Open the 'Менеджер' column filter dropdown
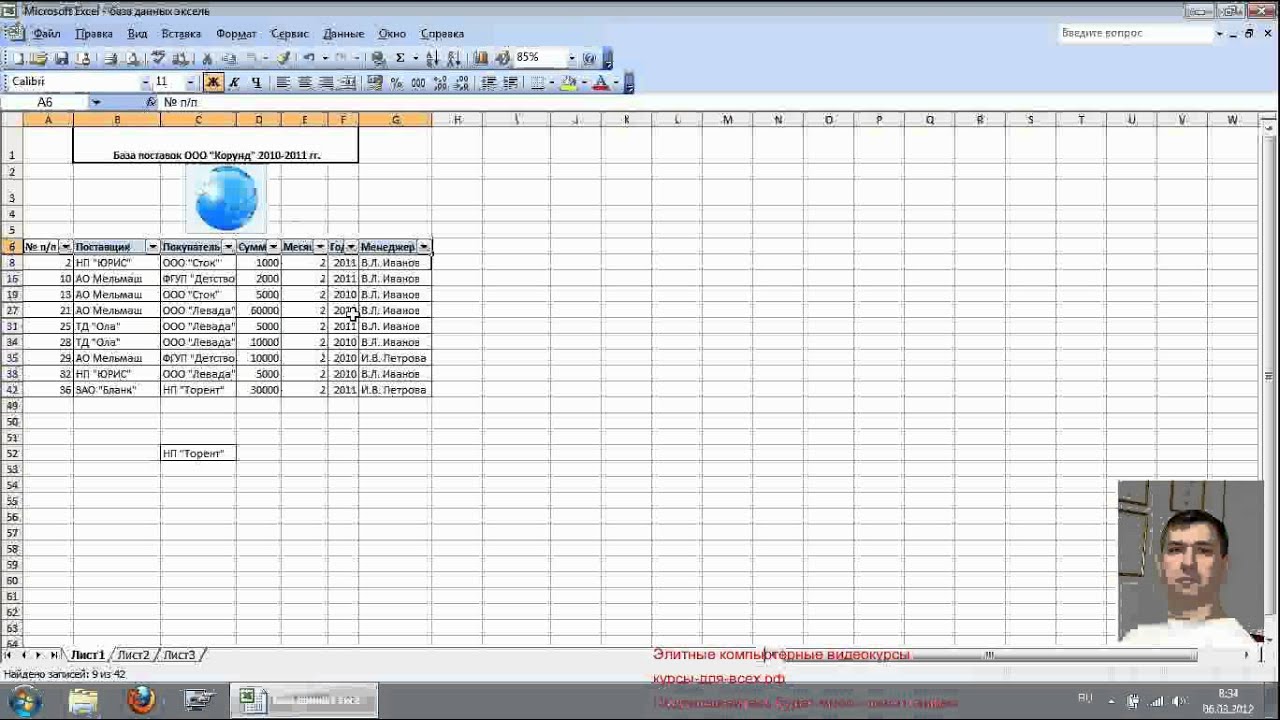Viewport: 1280px width, 720px height. click(x=424, y=247)
